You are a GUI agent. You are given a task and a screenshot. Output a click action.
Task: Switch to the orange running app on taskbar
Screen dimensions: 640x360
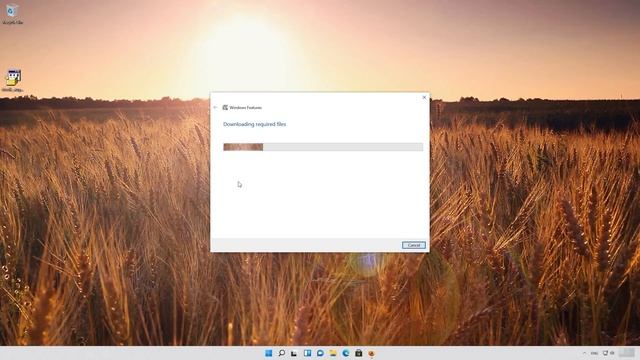[x=371, y=353]
